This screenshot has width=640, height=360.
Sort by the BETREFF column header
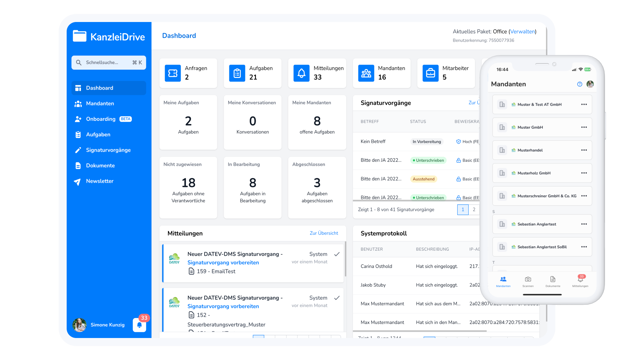[369, 122]
